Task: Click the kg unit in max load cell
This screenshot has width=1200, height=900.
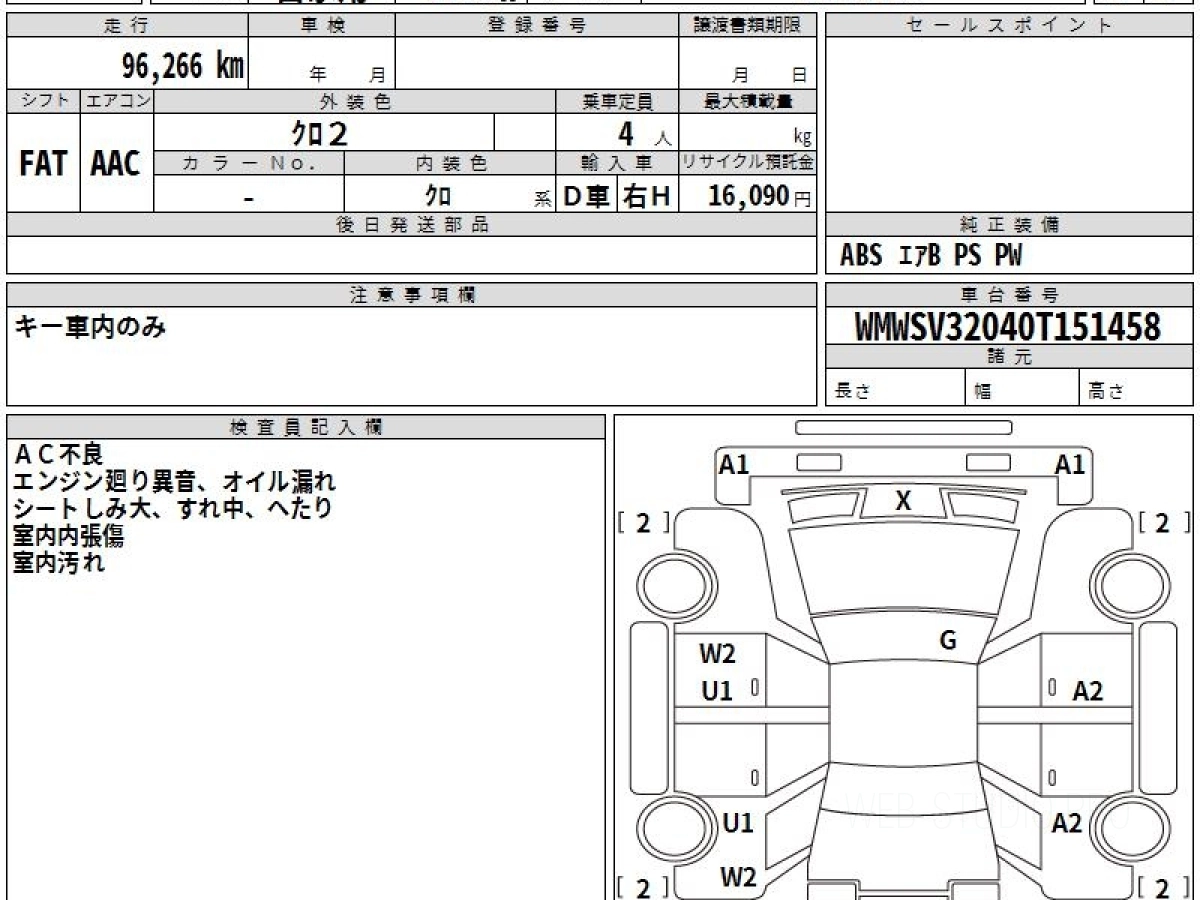Action: (x=802, y=138)
